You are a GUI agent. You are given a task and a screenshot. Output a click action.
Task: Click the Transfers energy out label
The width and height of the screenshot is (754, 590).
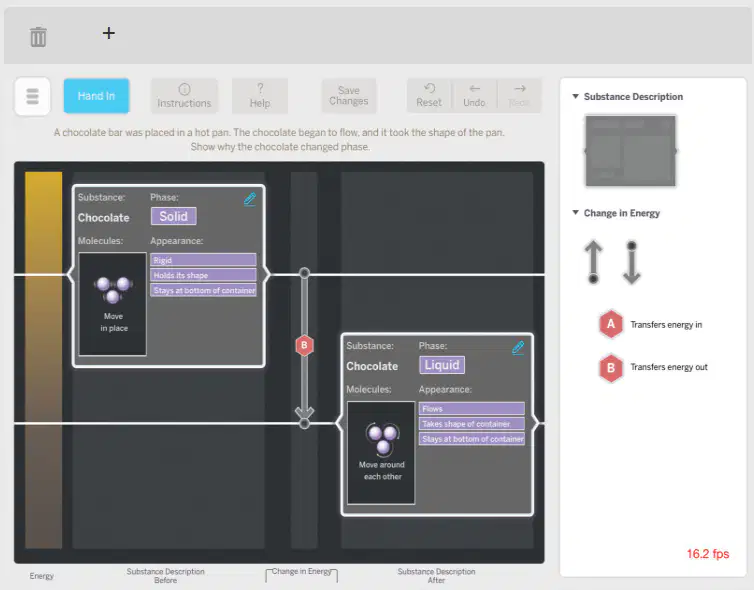[x=669, y=367]
